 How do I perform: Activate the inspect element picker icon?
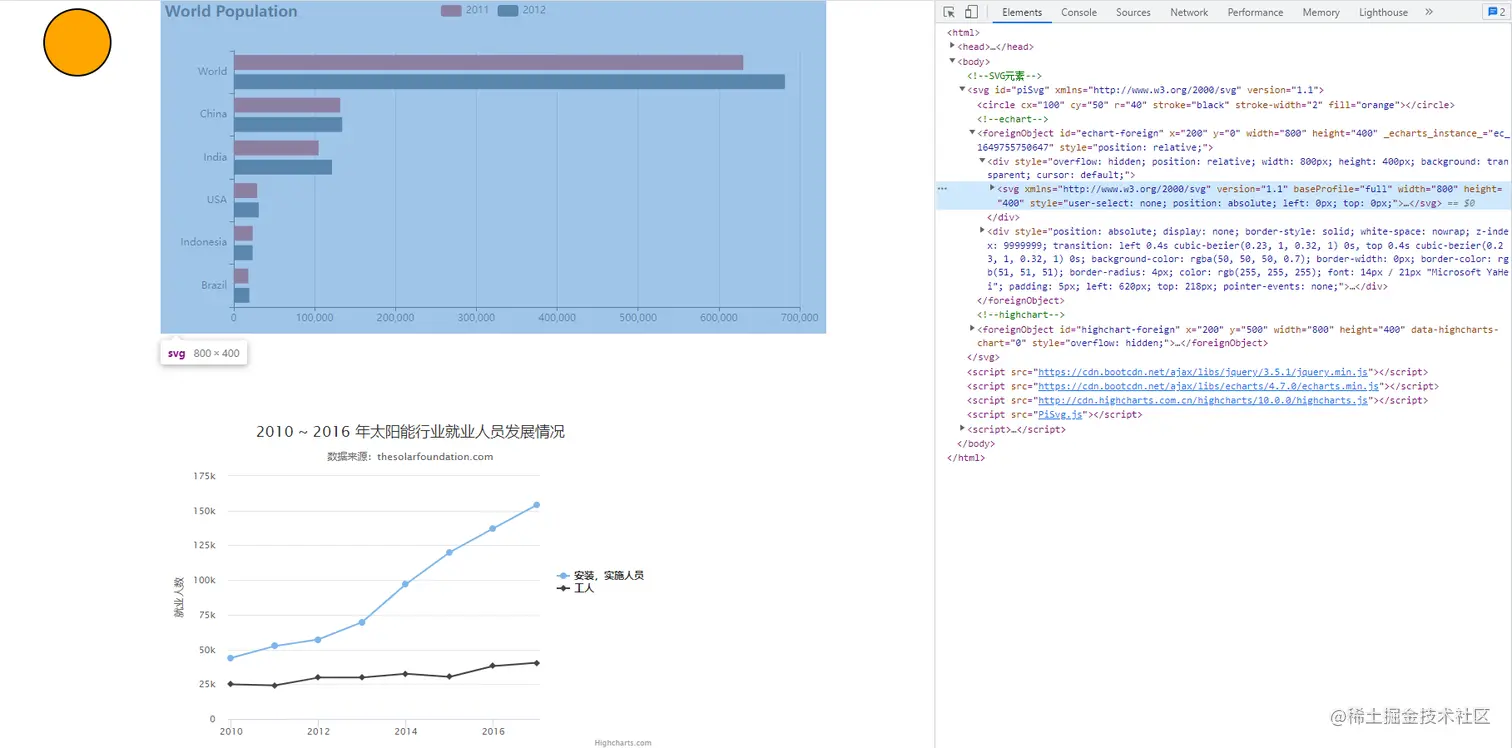pyautogui.click(x=949, y=12)
